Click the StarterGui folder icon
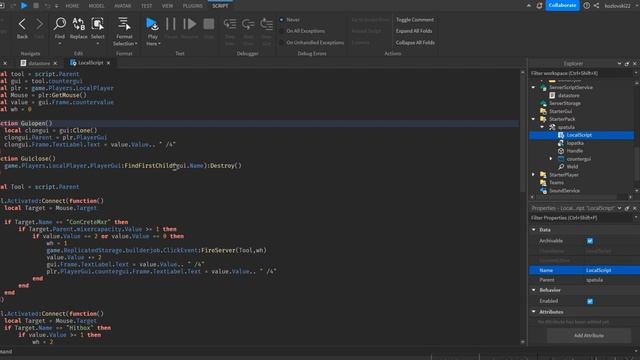Viewport: 640px width, 360px height. click(543, 111)
